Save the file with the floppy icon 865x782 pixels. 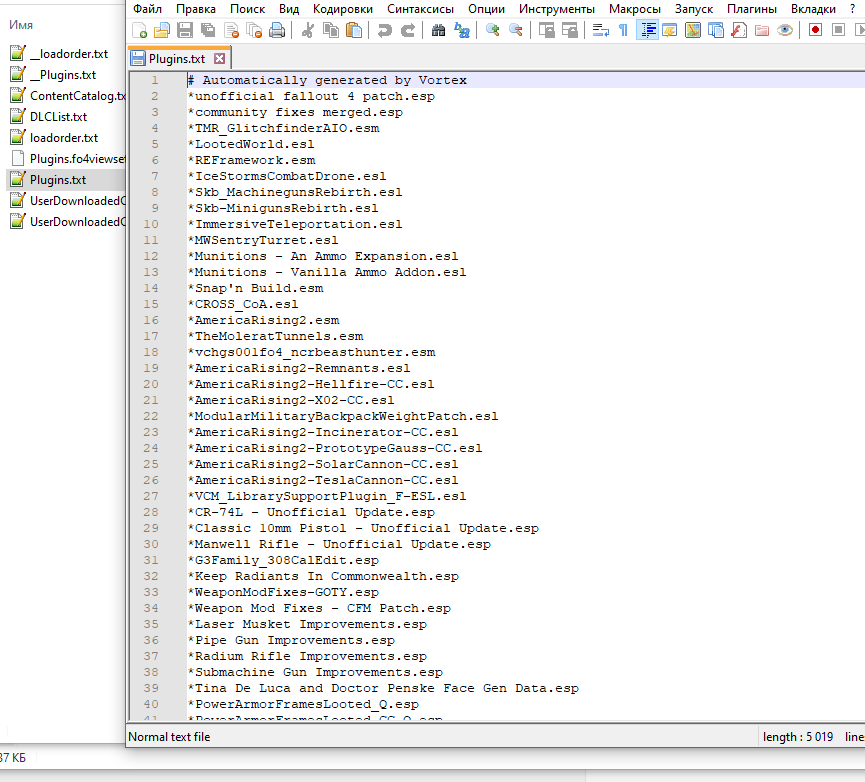(185, 30)
